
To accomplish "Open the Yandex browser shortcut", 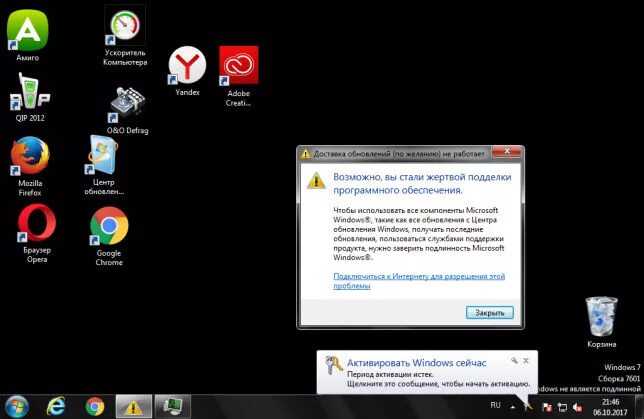I will 187,71.
